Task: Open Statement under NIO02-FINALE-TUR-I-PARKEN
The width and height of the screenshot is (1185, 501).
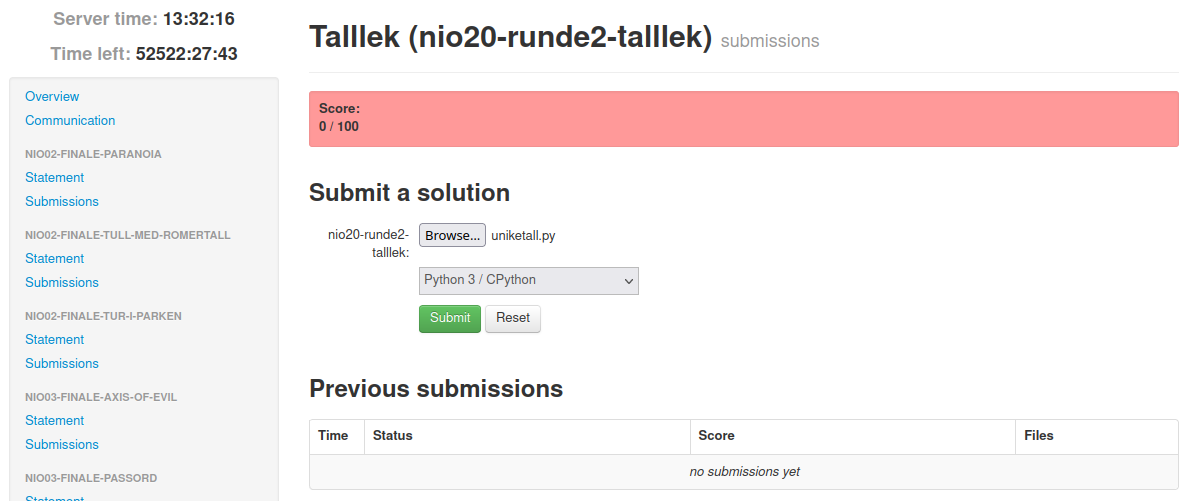Action: coord(54,340)
